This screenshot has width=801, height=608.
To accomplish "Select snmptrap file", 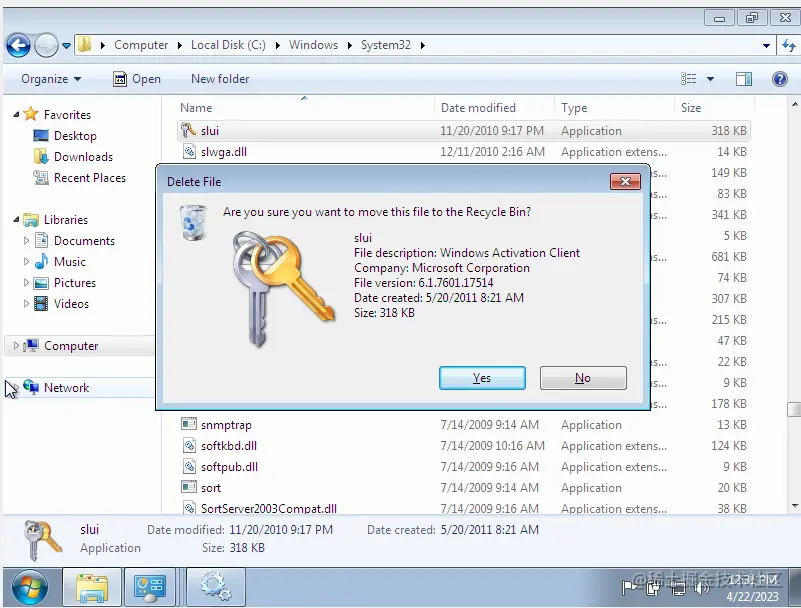I will tap(226, 425).
